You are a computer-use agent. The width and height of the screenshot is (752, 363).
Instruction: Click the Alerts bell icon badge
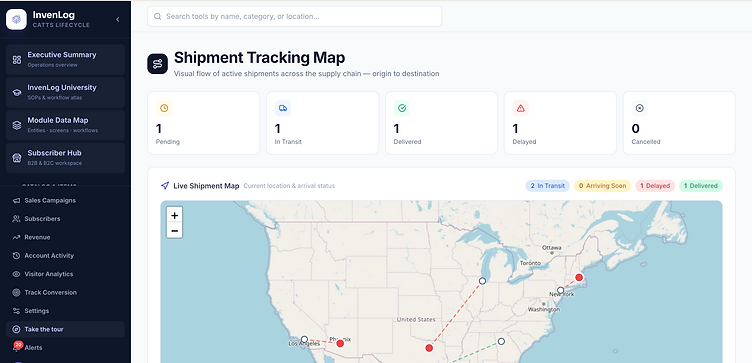18,345
